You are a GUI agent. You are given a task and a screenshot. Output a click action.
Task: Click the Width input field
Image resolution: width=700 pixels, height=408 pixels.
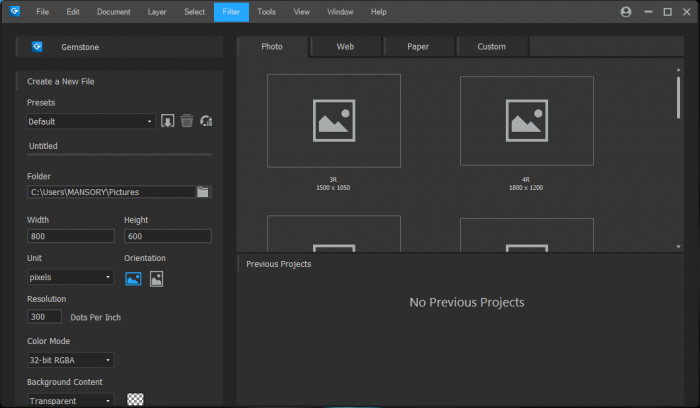click(x=71, y=237)
